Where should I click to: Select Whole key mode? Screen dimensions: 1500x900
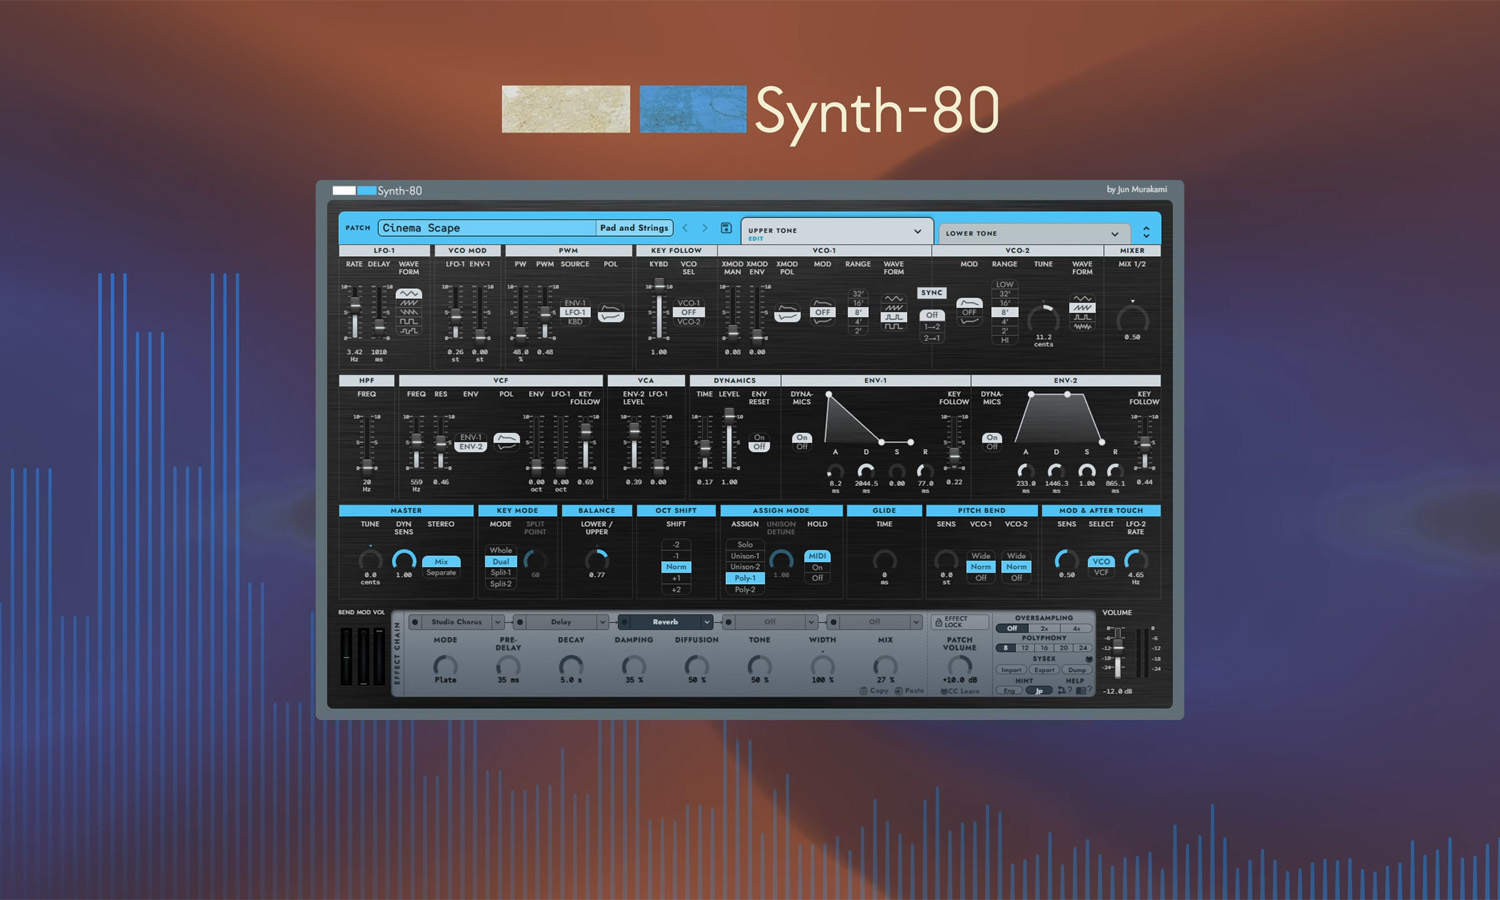500,550
